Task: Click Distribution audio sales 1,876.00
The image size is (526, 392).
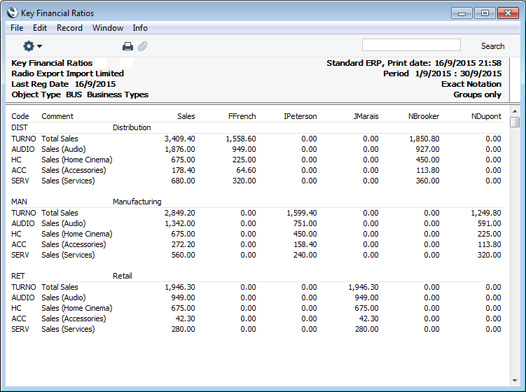Action: [180, 149]
